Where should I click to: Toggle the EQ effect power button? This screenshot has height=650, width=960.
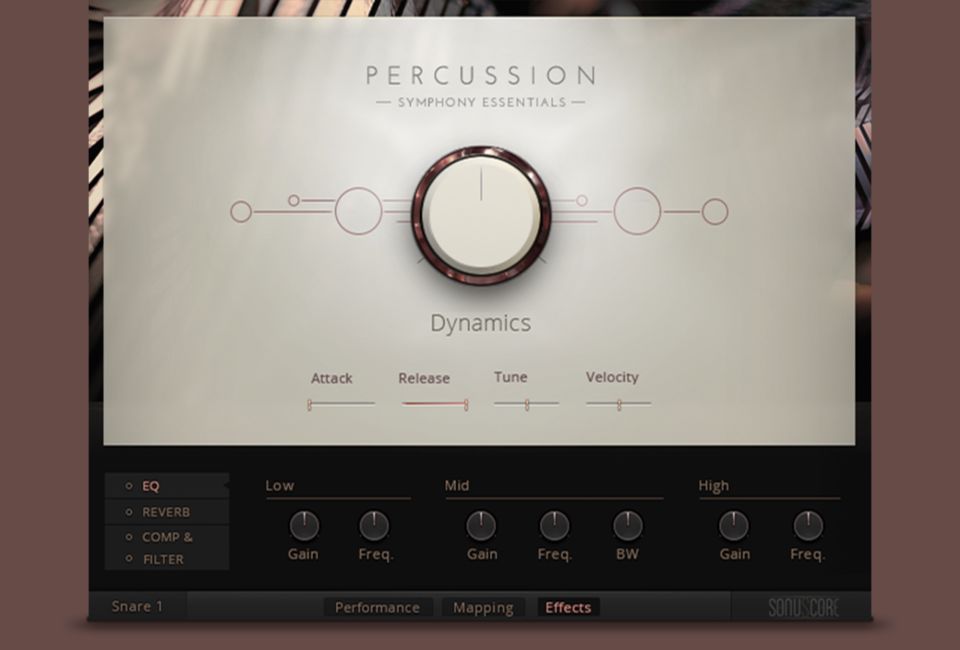129,487
